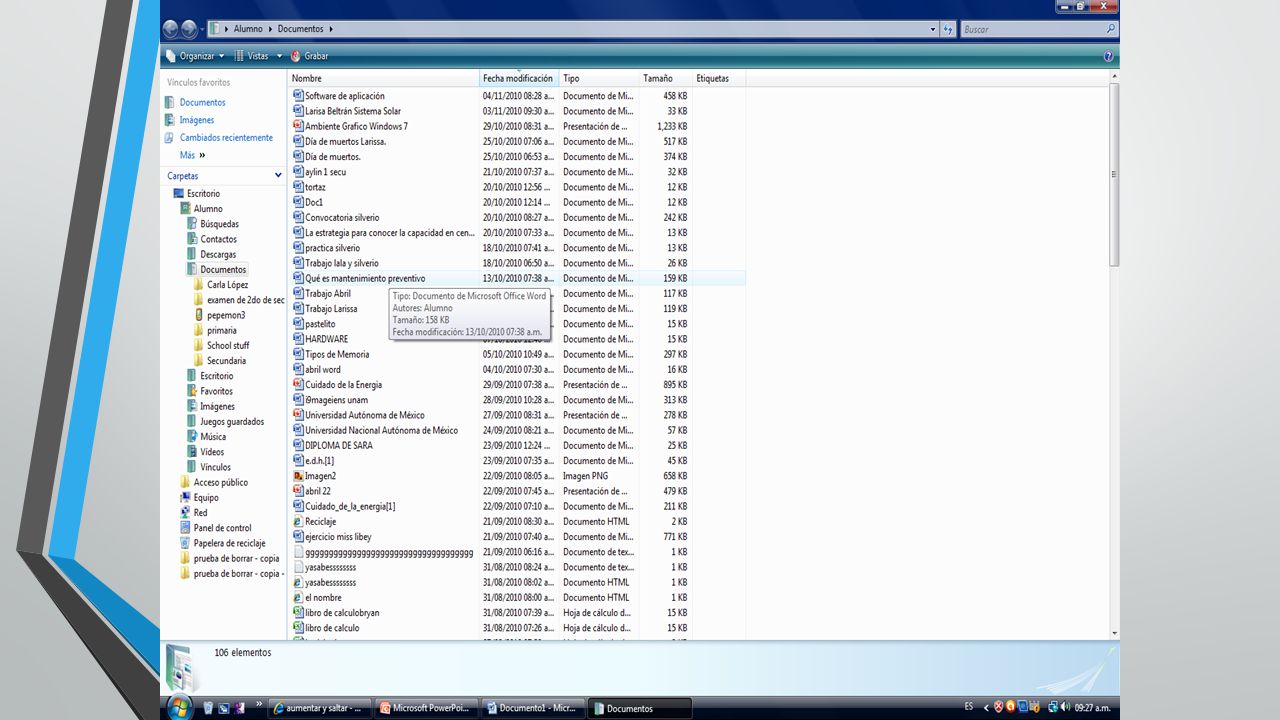Image resolution: width=1280 pixels, height=720 pixels.
Task: Switch to aumentar y saltar taskbar button
Action: click(321, 708)
